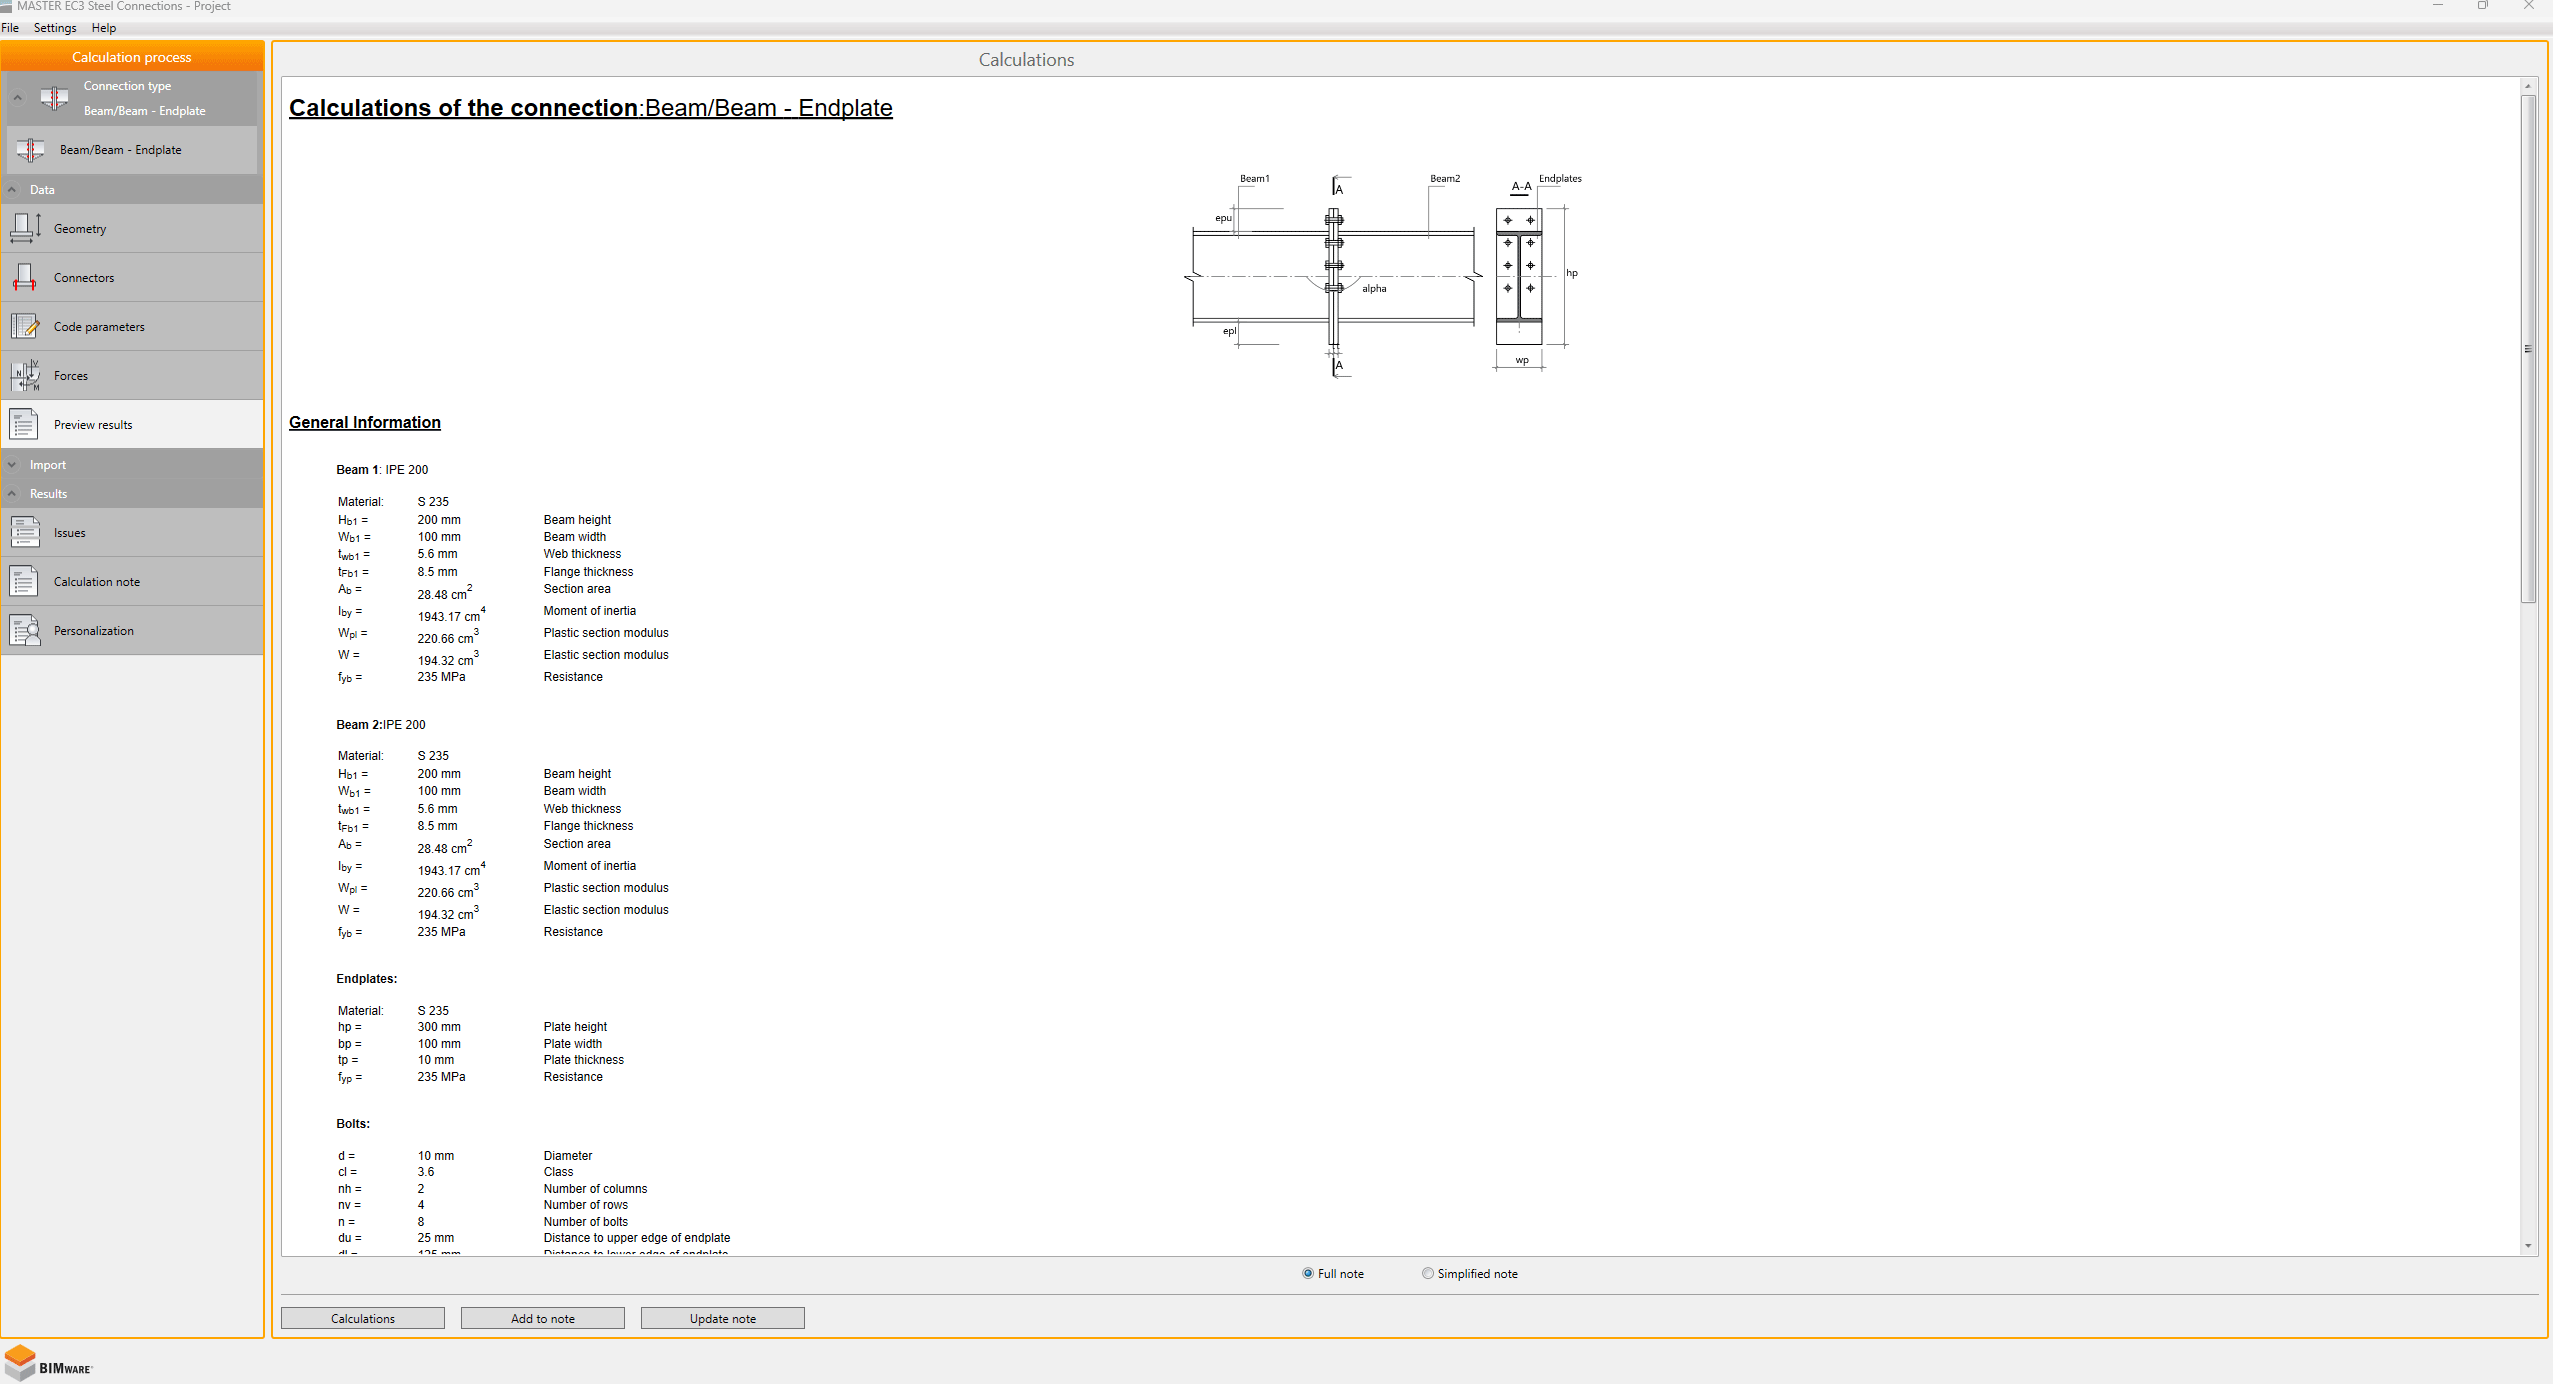Click the Add to note button
Image resolution: width=2553 pixels, height=1384 pixels.
point(543,1318)
